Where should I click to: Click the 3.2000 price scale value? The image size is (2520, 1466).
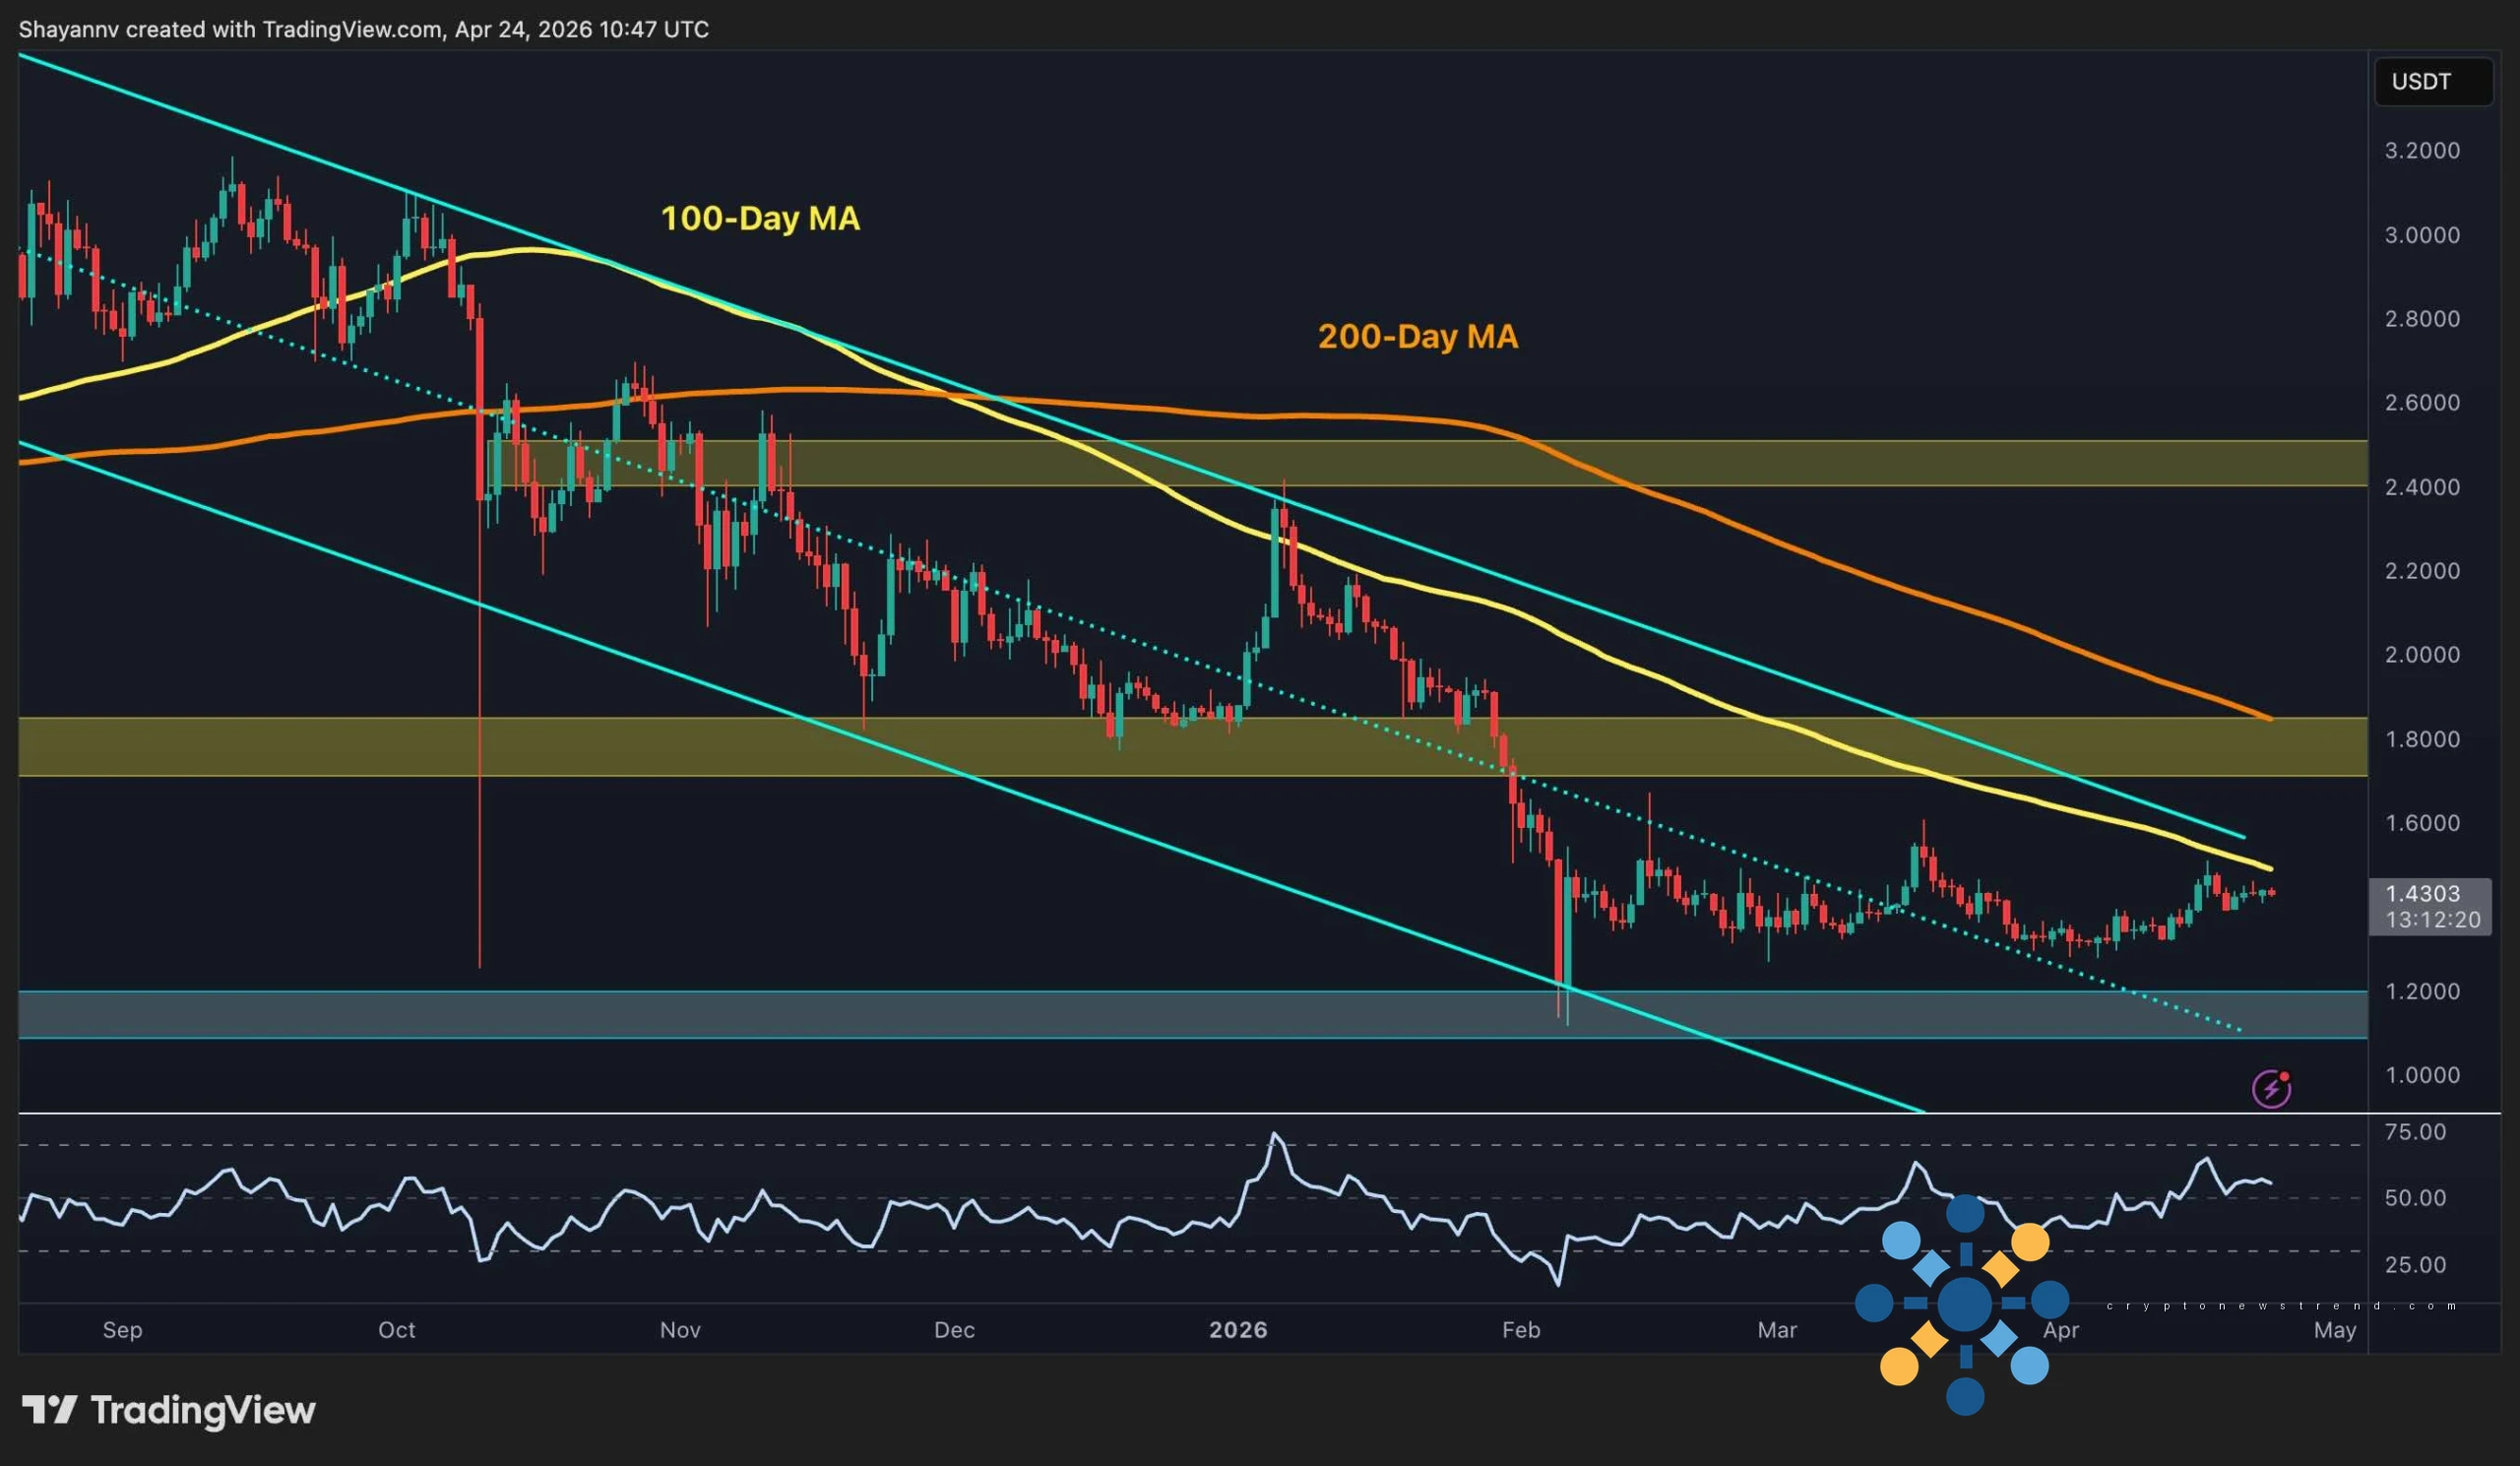coord(2421,151)
